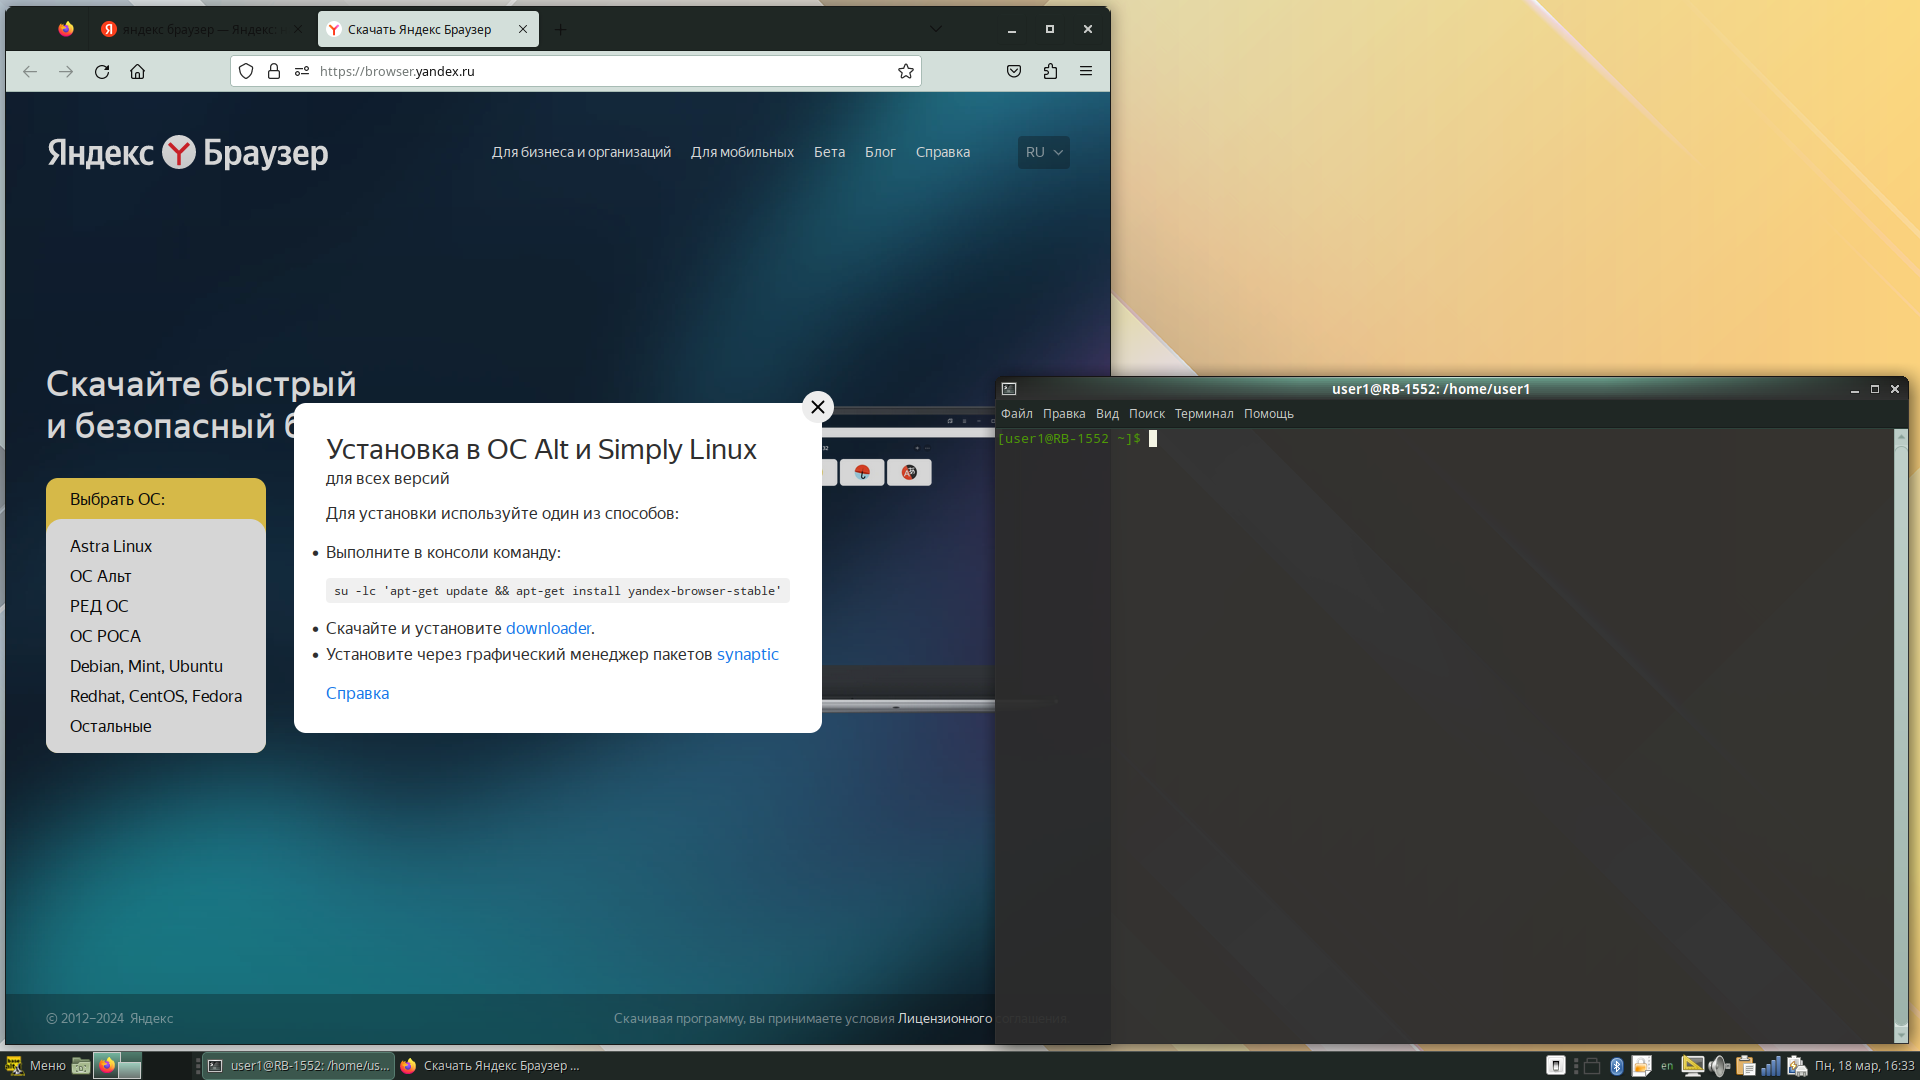Open 'Для бизнеса и организаций' link
The width and height of the screenshot is (1920, 1080).
[x=581, y=152]
